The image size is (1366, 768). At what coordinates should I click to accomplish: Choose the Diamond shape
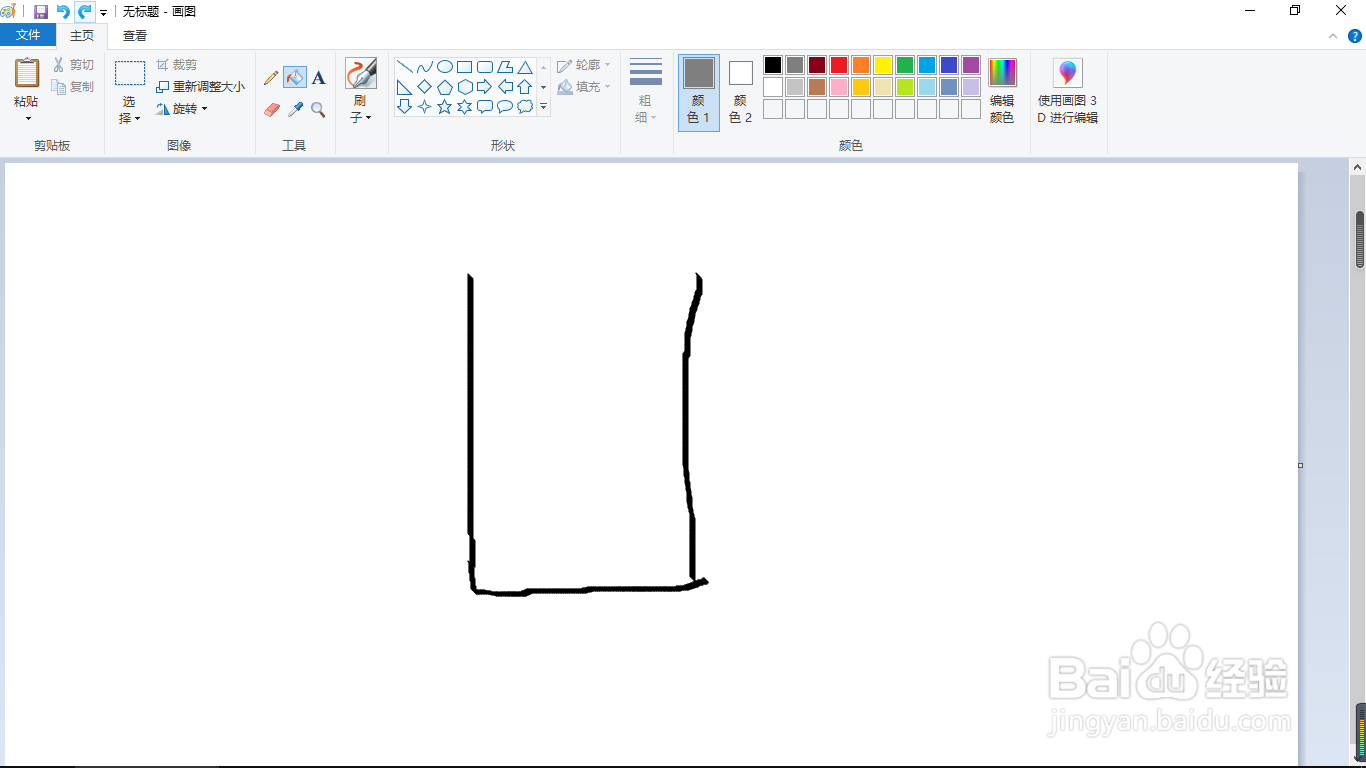[x=425, y=87]
